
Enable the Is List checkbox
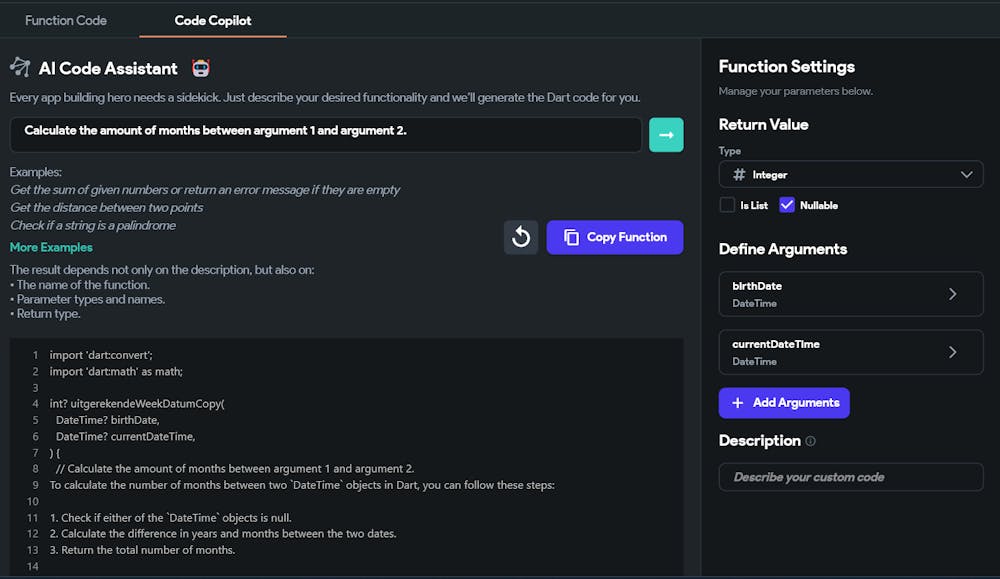[x=727, y=205]
